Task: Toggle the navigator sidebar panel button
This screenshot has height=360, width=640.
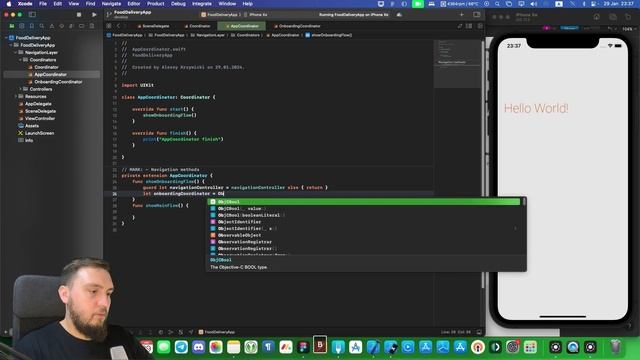Action: [32, 15]
